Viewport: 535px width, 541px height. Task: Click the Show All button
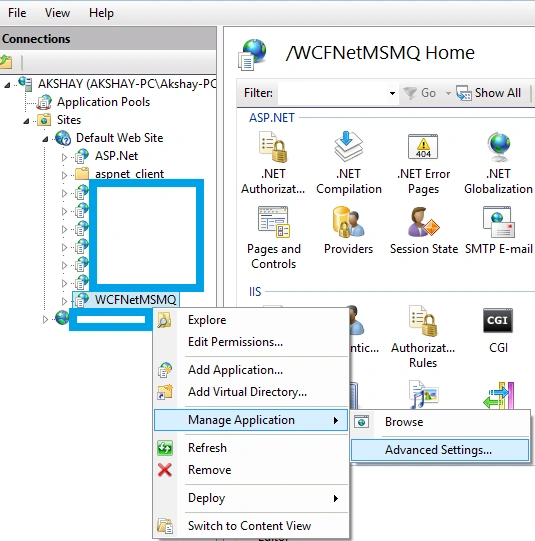pos(488,93)
